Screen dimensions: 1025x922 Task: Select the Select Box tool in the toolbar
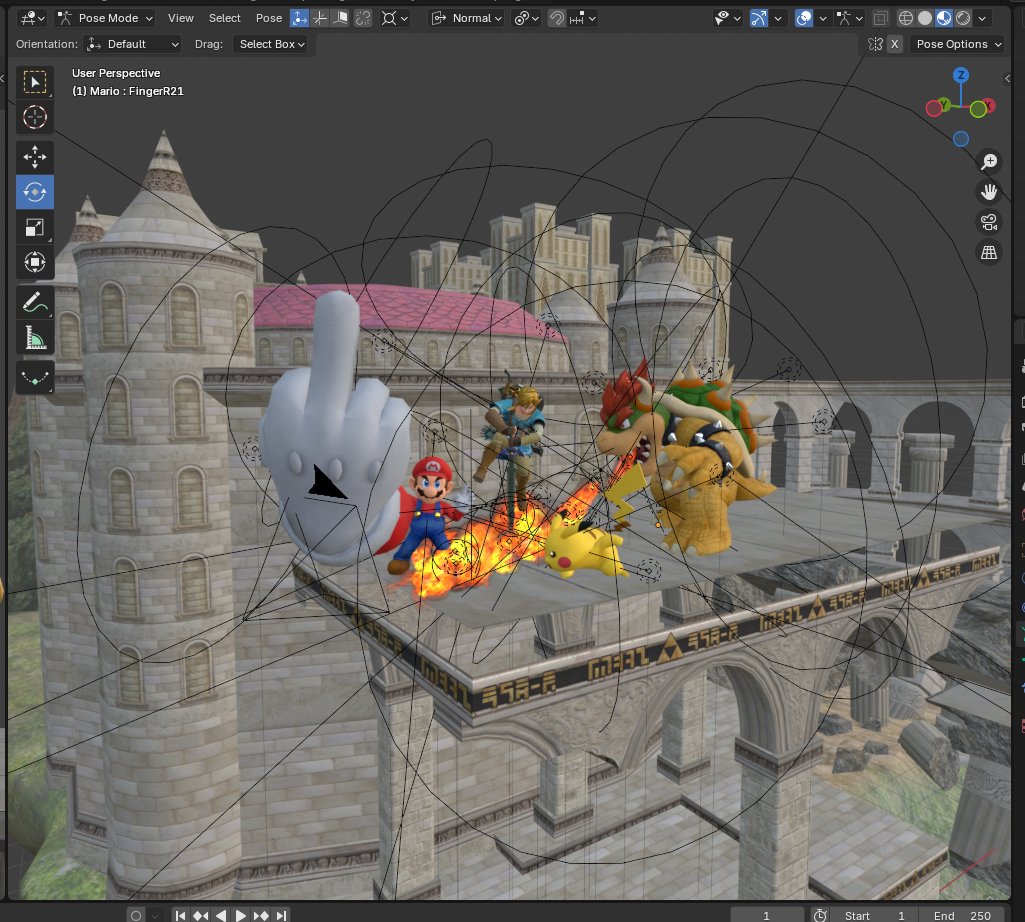(35, 82)
